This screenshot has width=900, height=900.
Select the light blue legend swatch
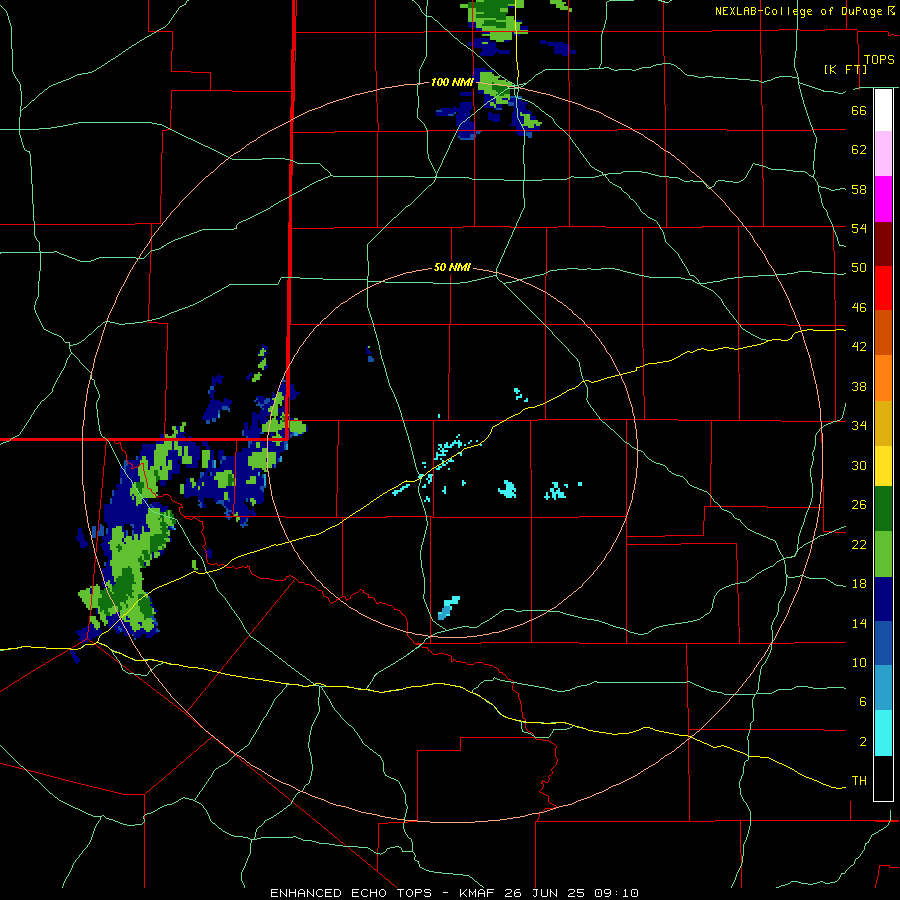point(883,688)
